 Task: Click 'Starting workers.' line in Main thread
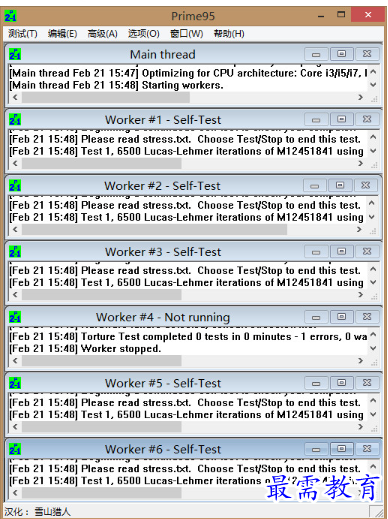pyautogui.click(x=116, y=85)
